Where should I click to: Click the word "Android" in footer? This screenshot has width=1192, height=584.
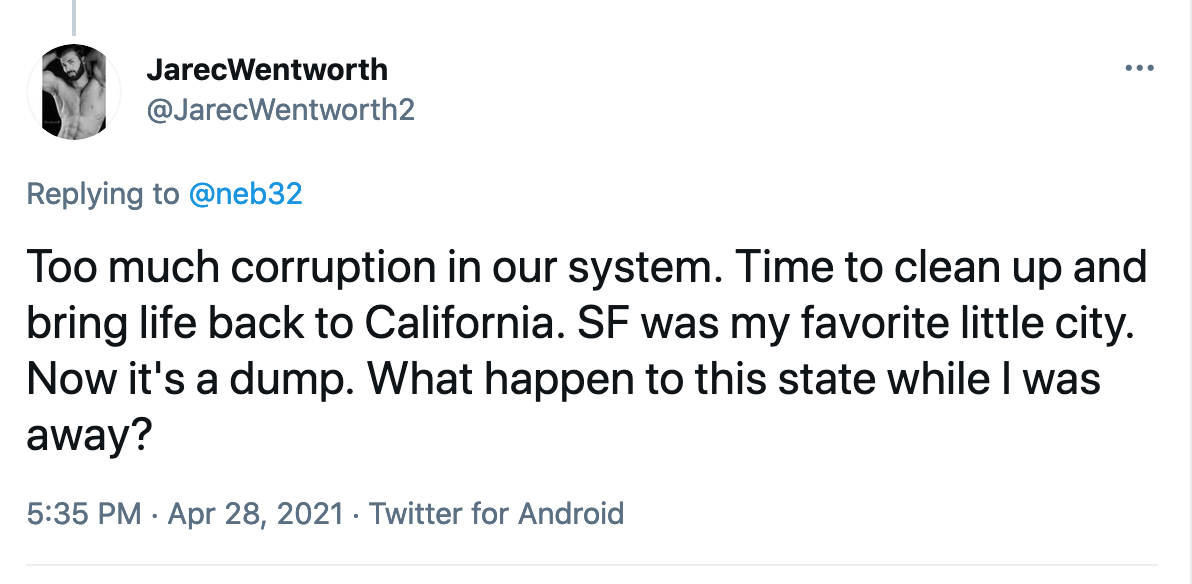point(571,513)
